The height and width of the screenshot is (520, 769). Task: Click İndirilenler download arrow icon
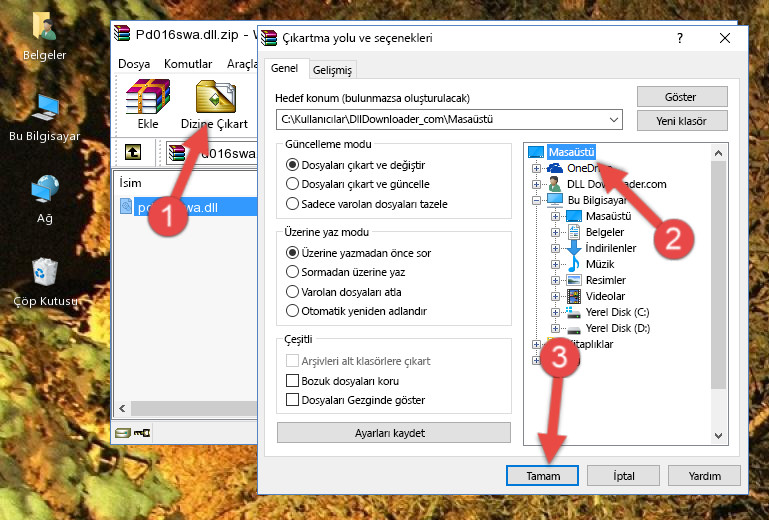tap(573, 248)
